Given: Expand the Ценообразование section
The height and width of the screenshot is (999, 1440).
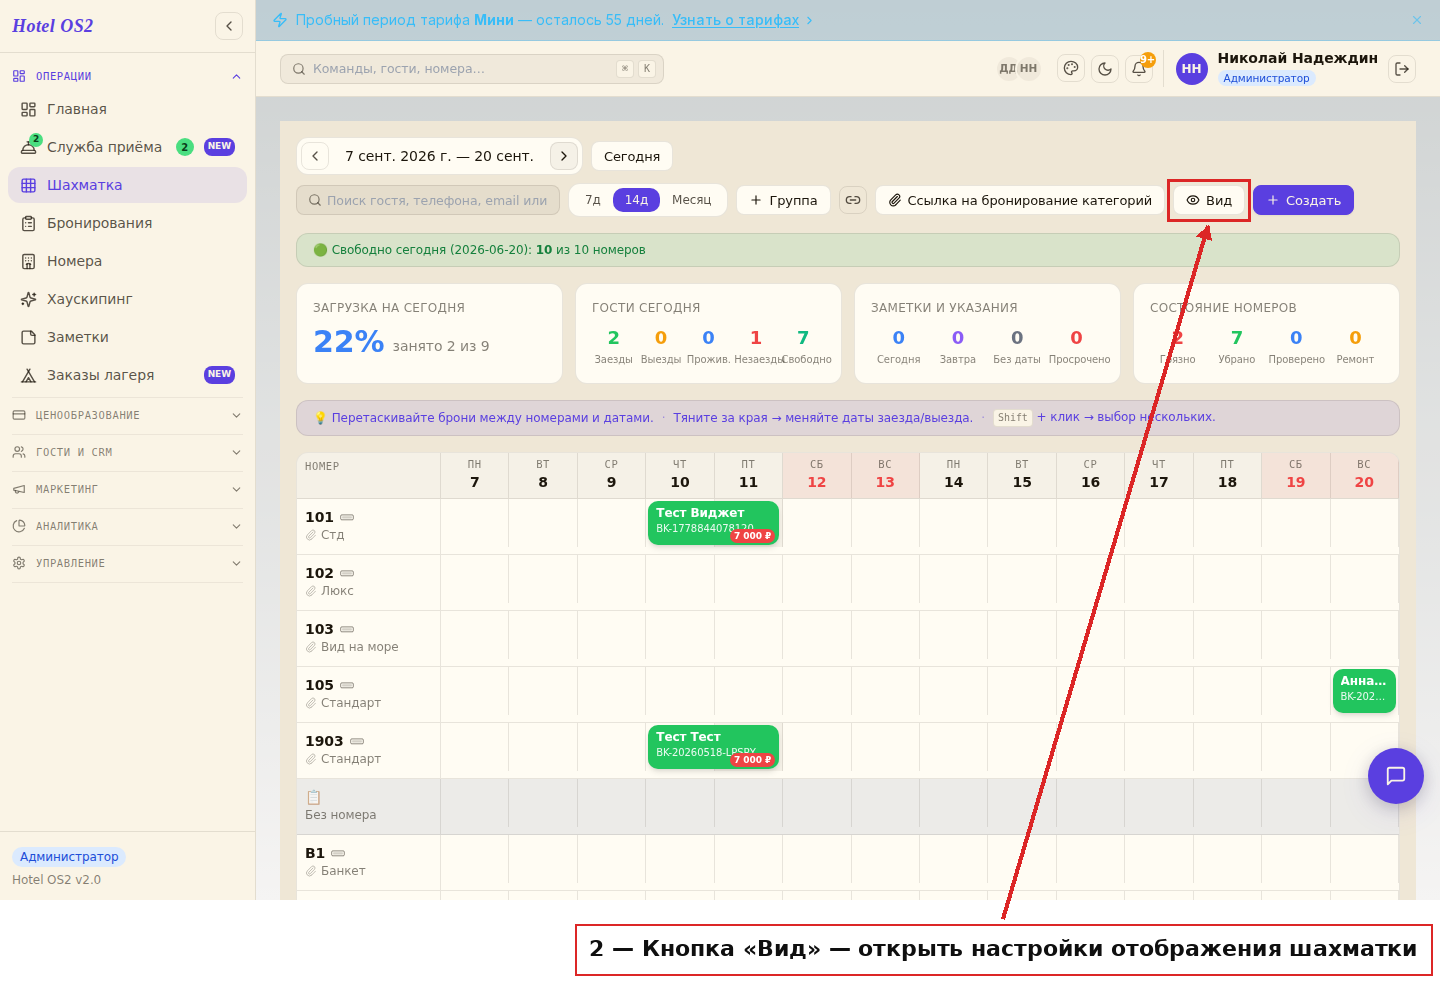Looking at the screenshot, I should pos(127,415).
